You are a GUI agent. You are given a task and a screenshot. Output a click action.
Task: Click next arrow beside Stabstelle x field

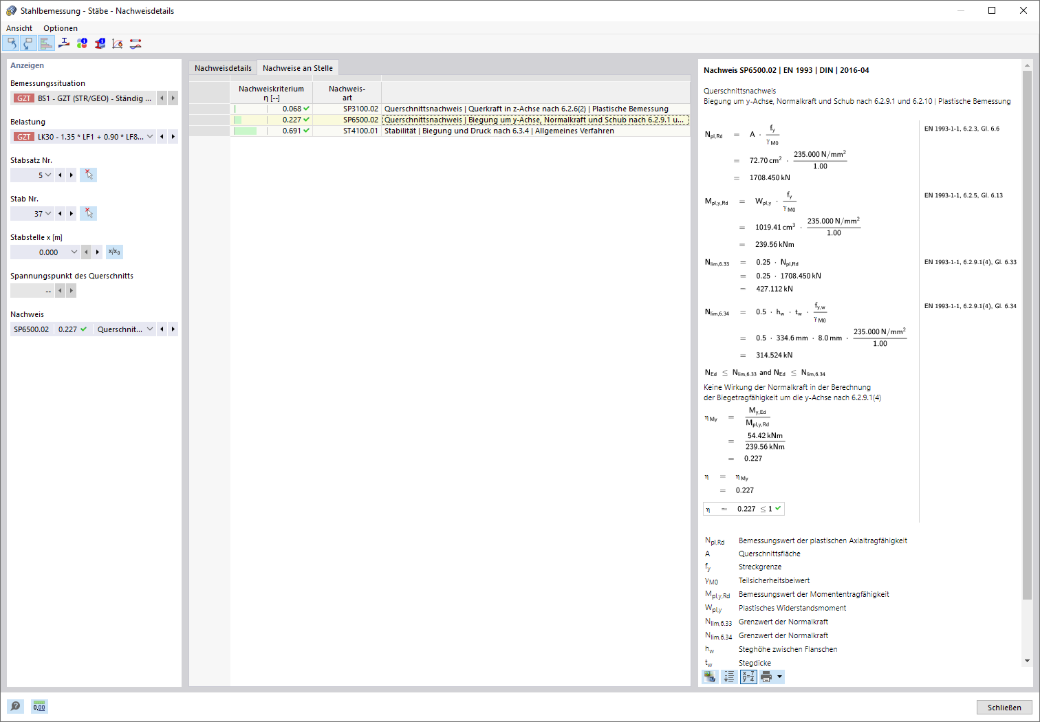point(98,252)
